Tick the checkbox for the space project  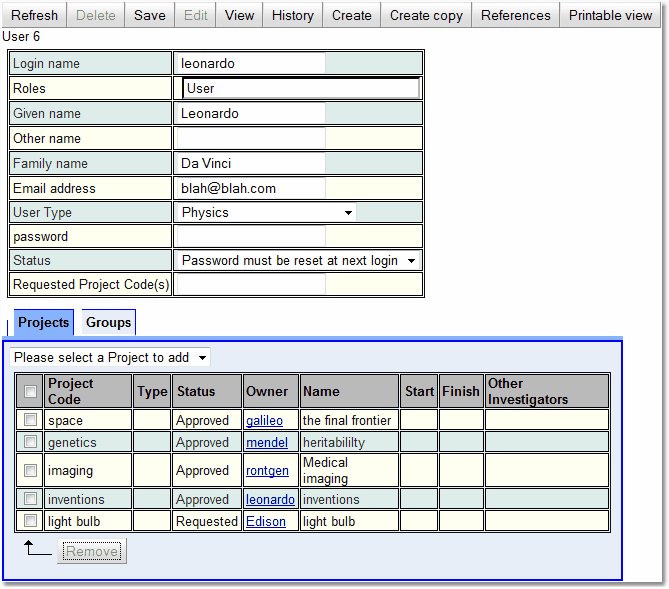pos(31,420)
